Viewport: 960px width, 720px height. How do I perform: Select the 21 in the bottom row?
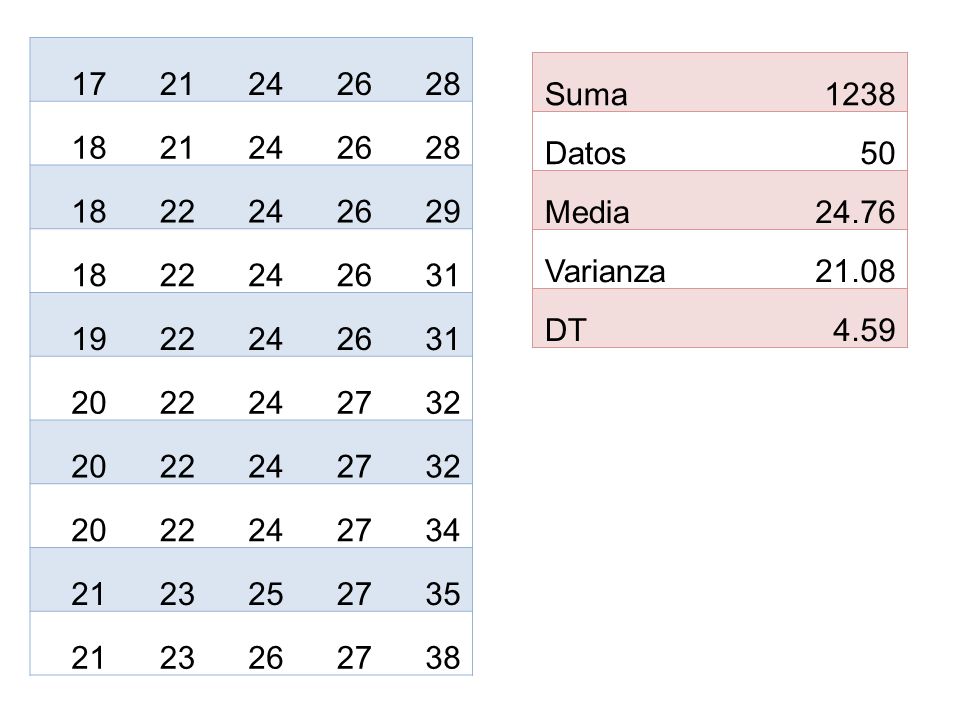(x=89, y=658)
